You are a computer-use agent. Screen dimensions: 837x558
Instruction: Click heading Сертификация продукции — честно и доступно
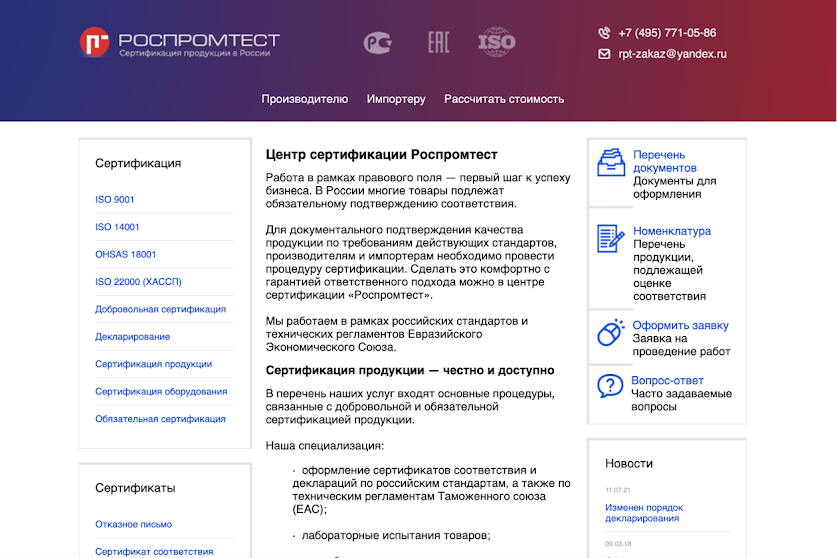point(410,370)
